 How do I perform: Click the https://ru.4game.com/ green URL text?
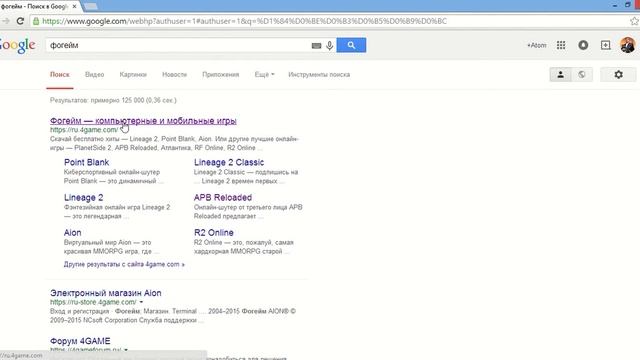[84, 130]
